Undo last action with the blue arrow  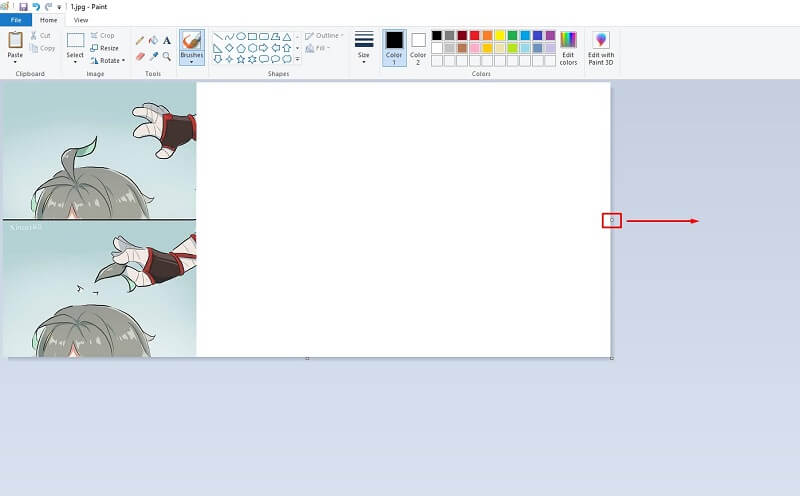click(36, 7)
